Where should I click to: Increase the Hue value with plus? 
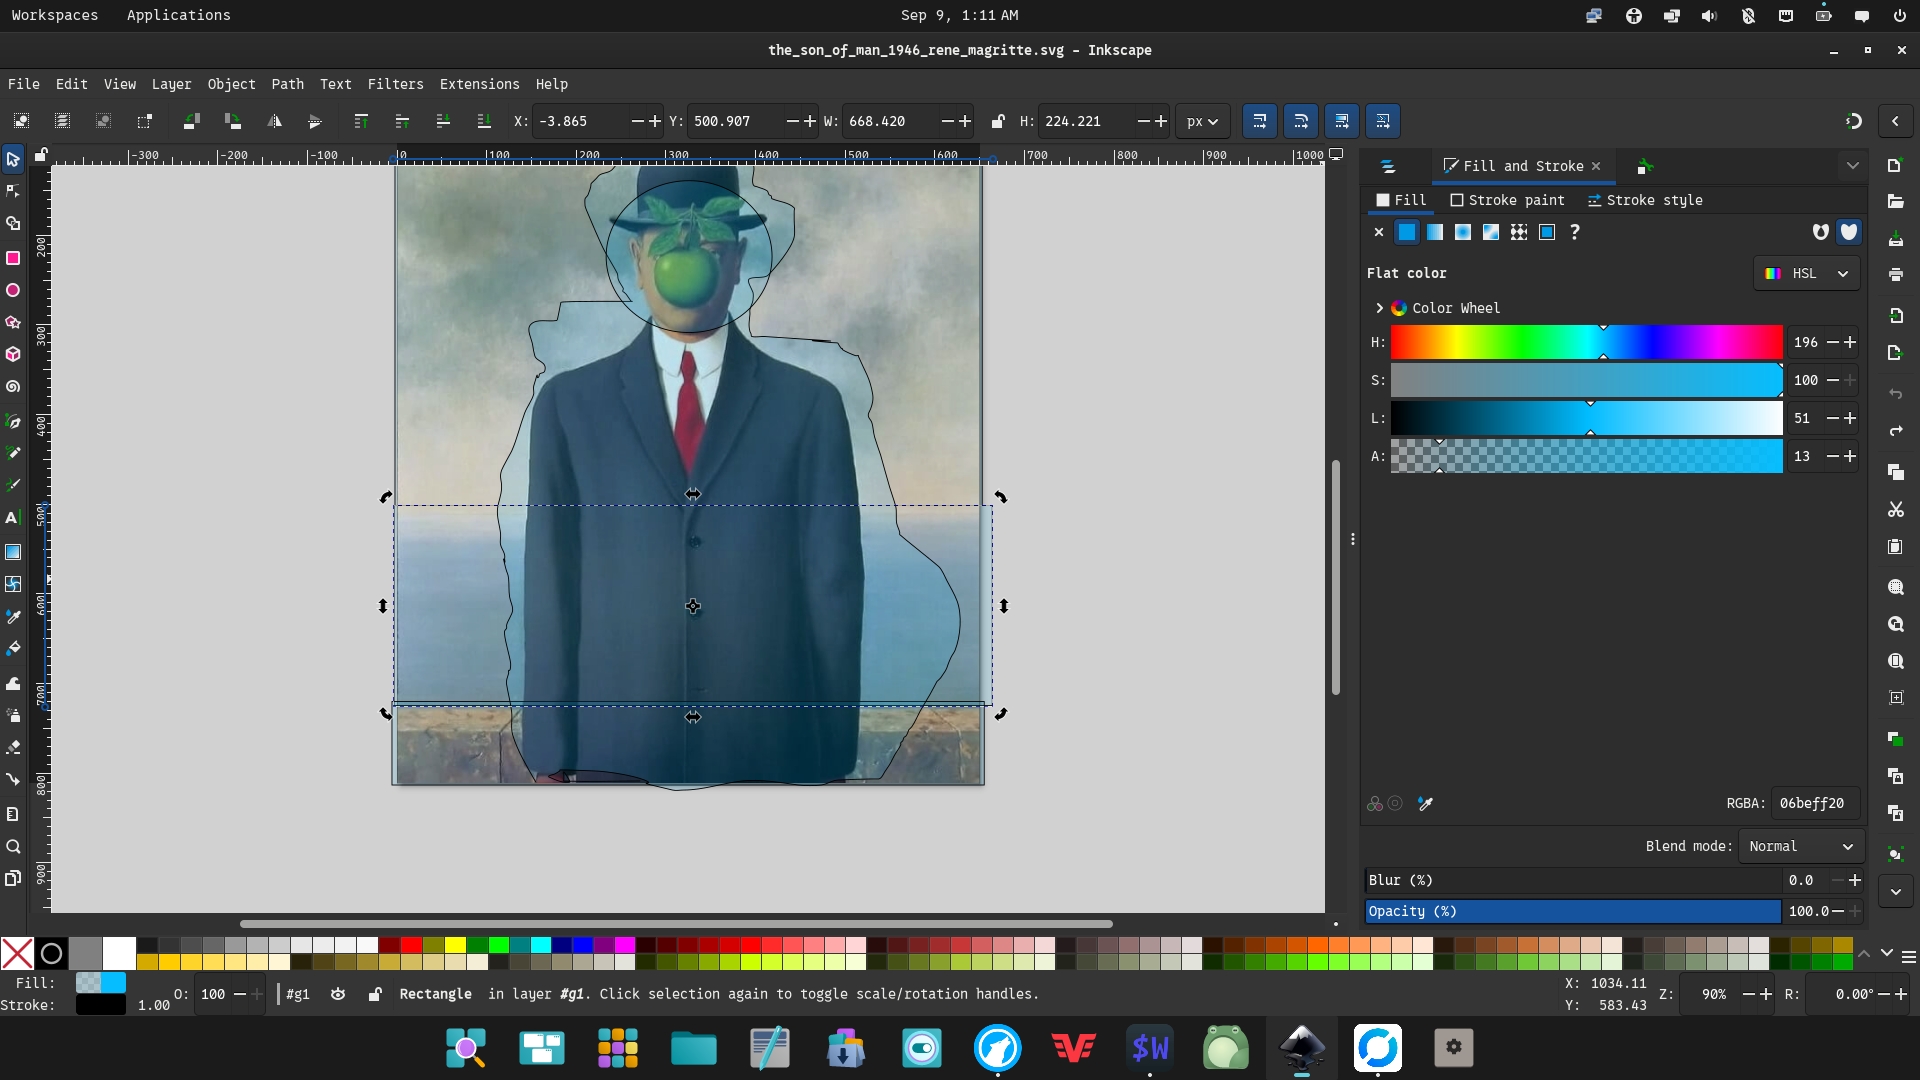click(x=1850, y=342)
